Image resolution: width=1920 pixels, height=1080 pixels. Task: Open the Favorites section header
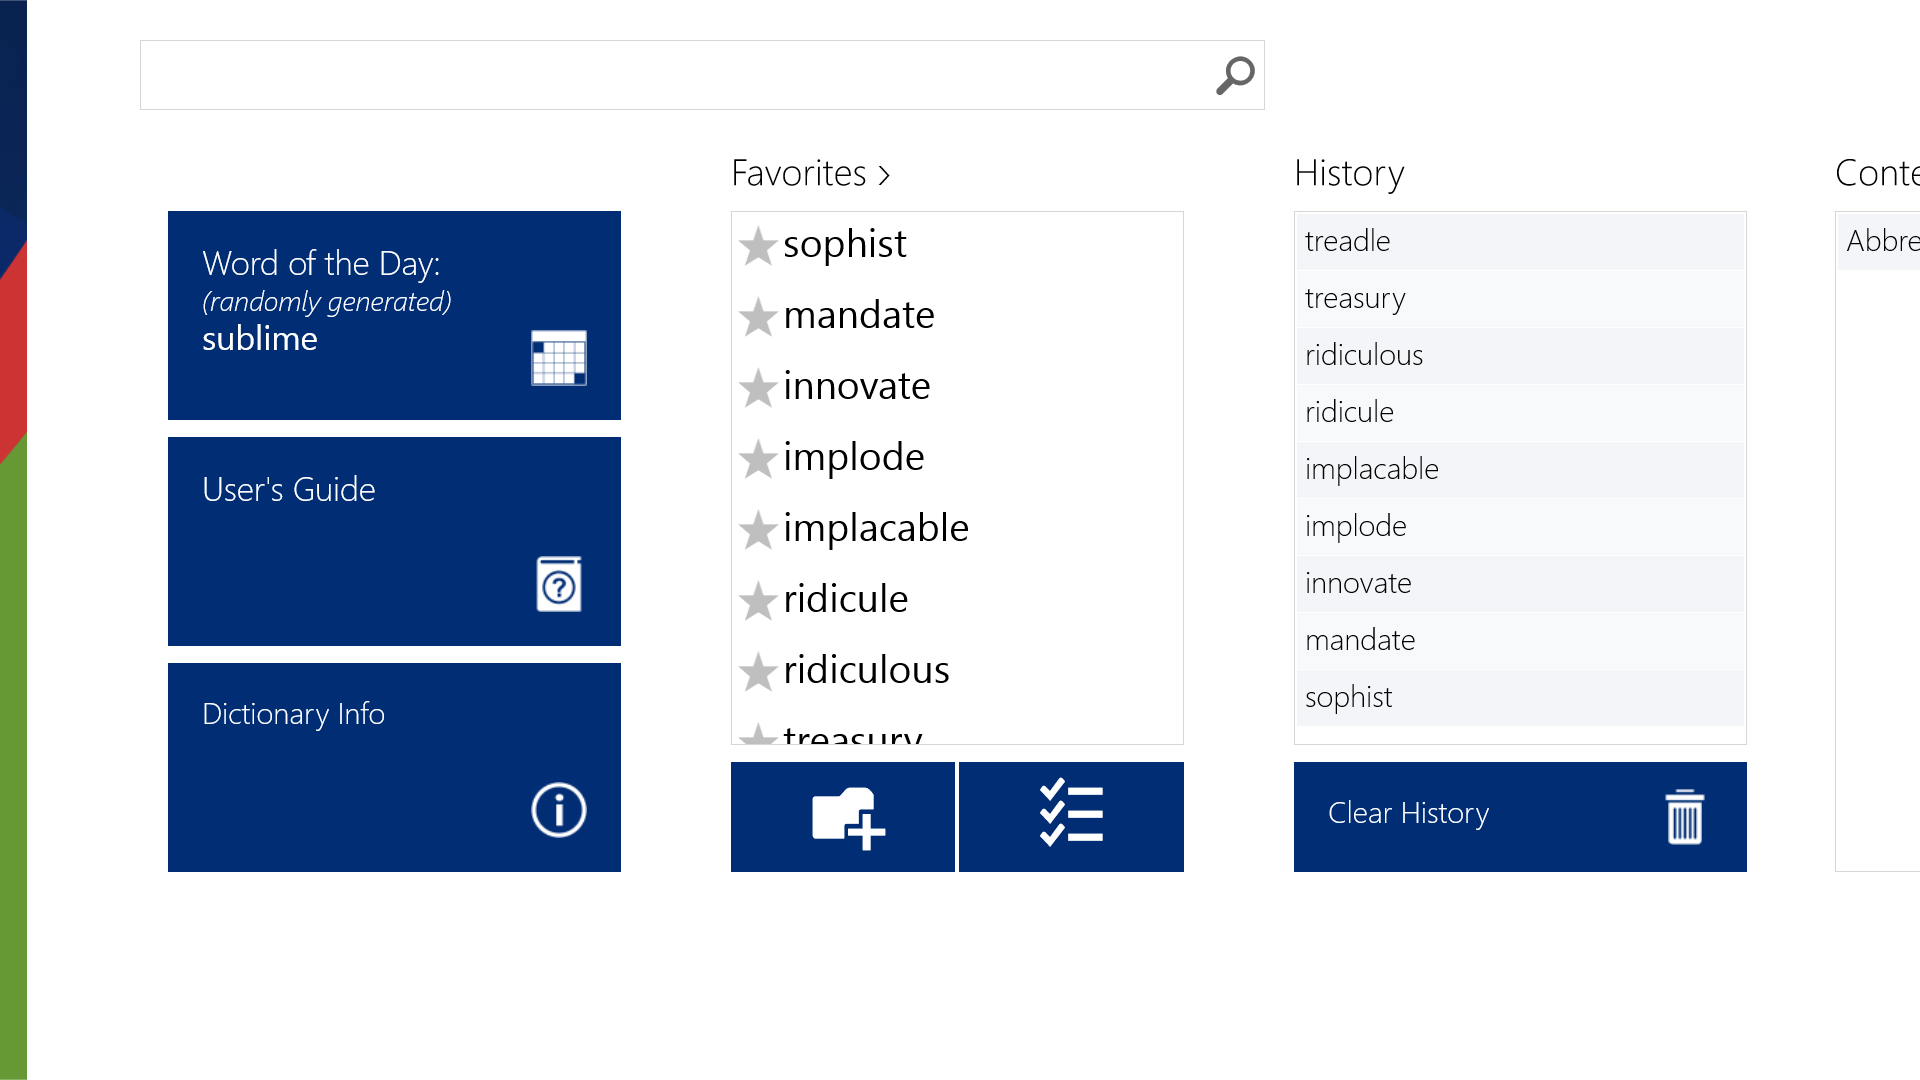[x=798, y=172]
